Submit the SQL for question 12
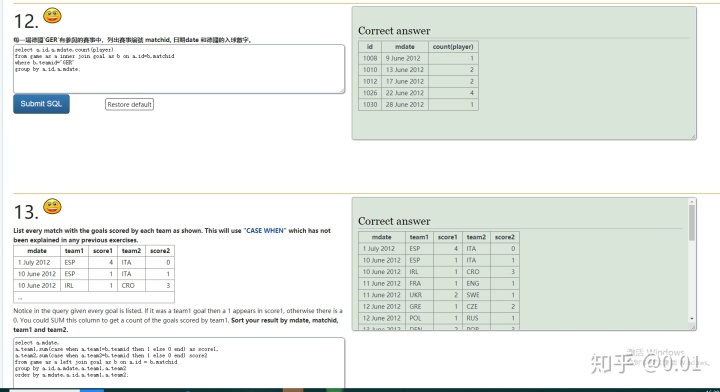 coord(41,104)
